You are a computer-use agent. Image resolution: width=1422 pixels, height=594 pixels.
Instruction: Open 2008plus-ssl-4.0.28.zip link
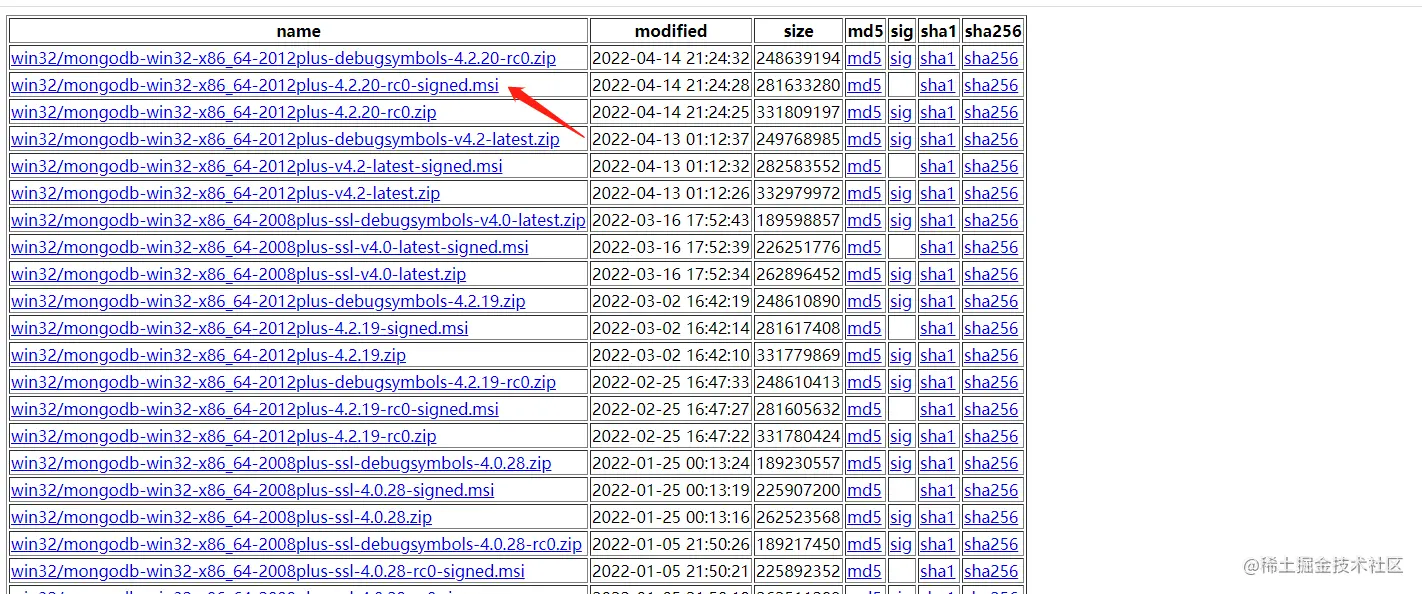[x=222, y=517]
